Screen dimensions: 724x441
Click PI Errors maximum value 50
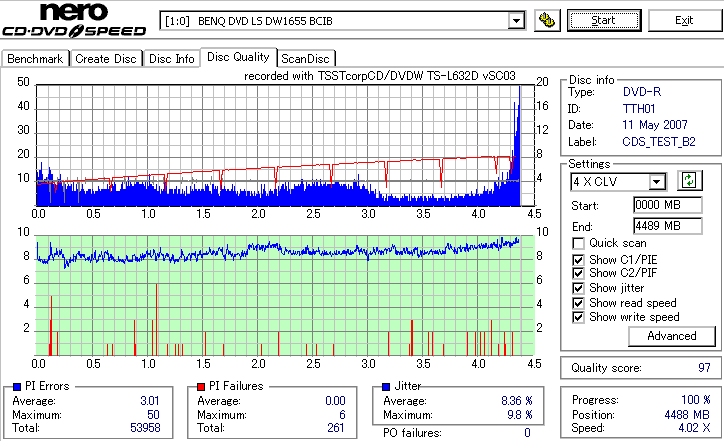point(153,415)
